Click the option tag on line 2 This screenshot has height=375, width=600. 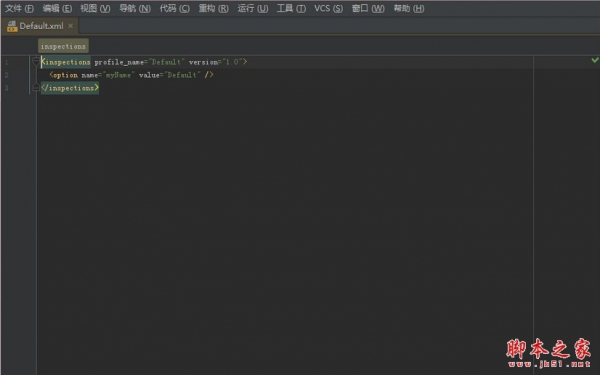click(x=64, y=75)
